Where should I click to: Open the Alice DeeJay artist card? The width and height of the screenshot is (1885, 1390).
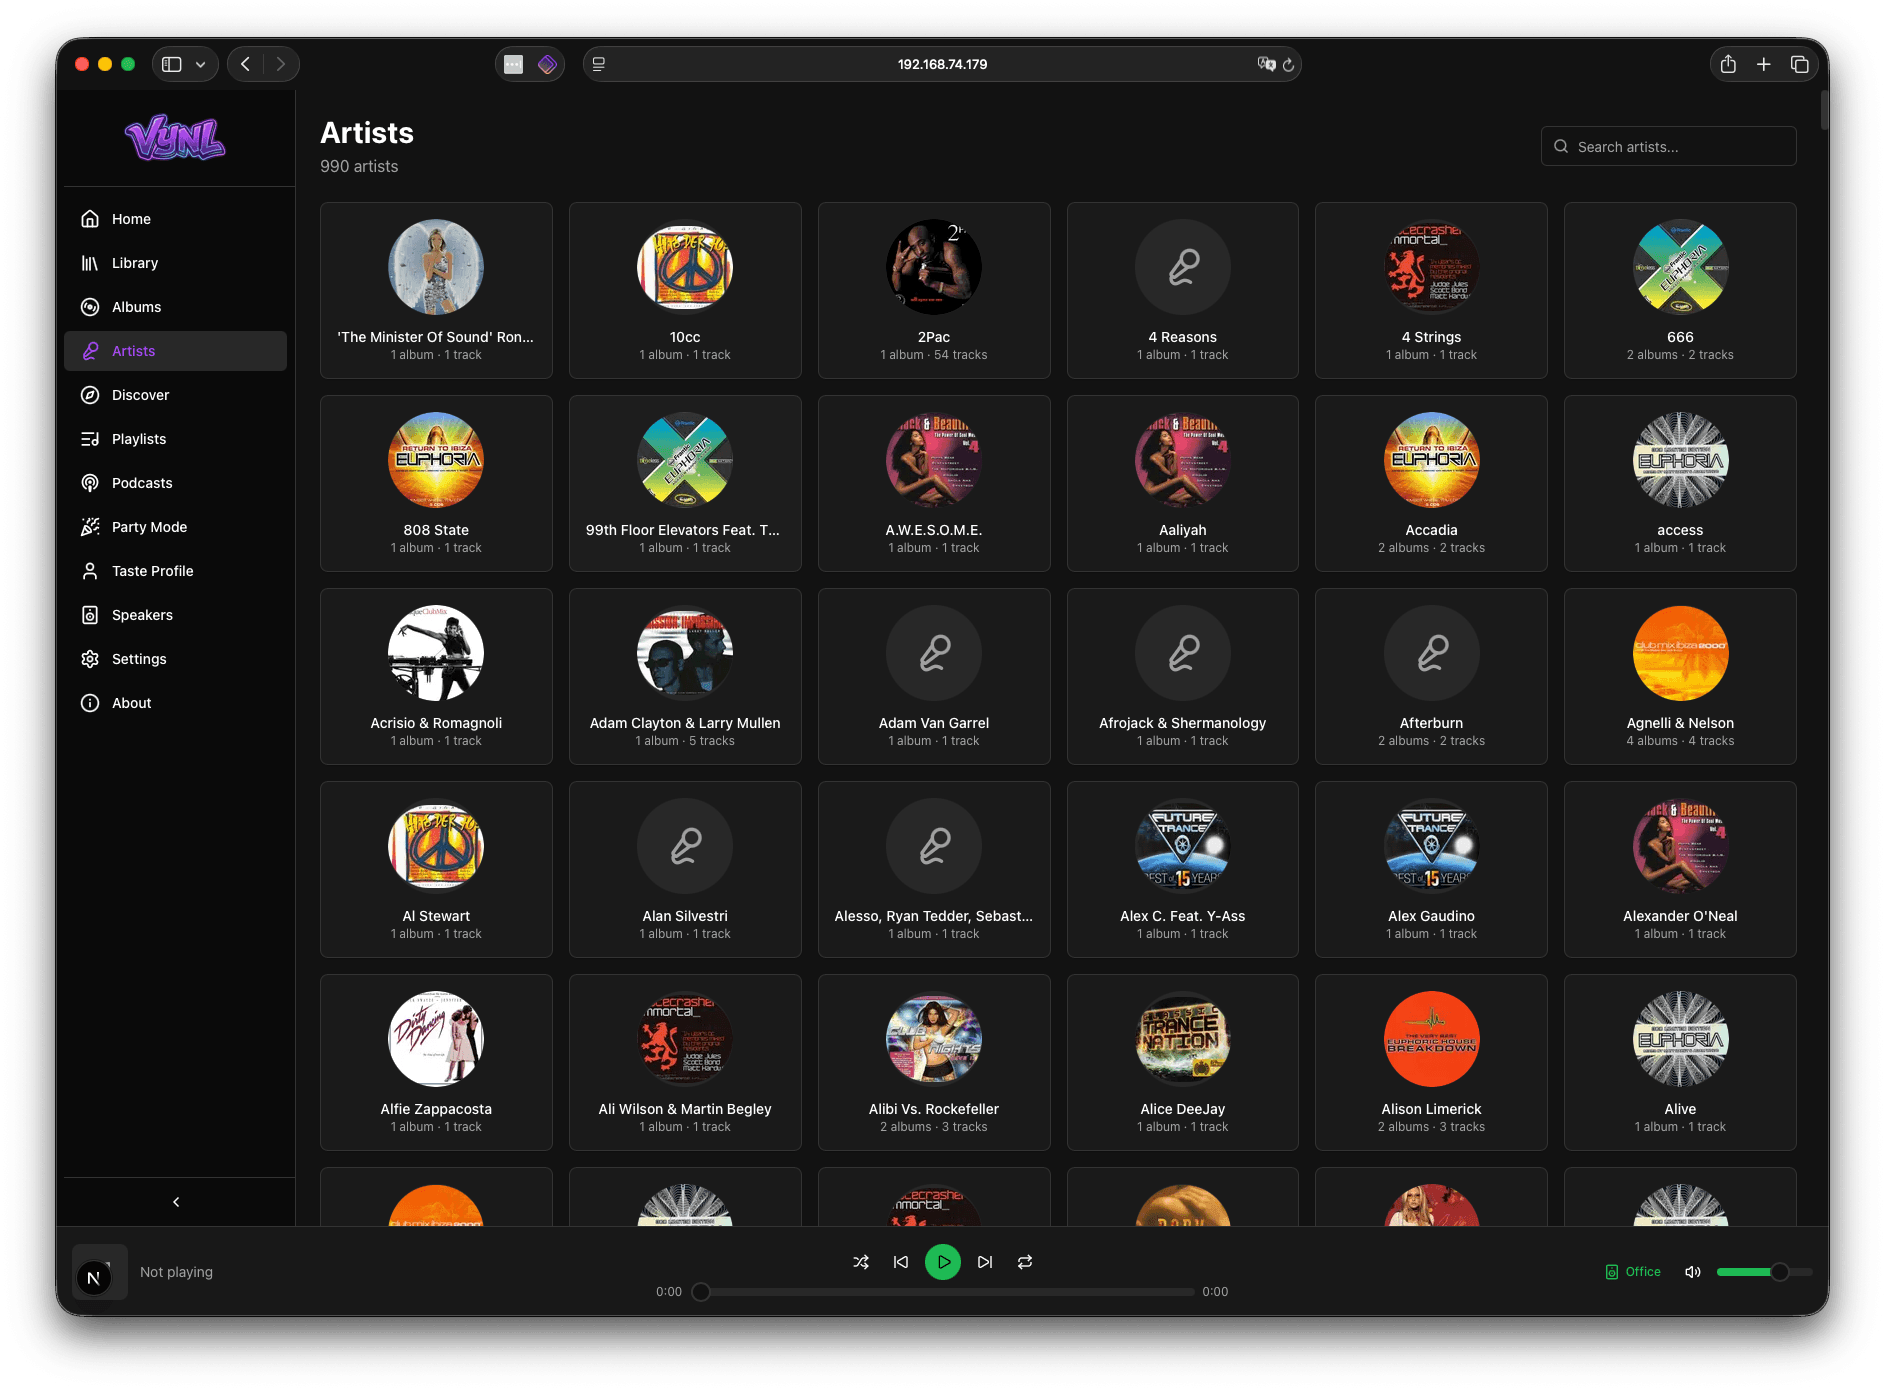coord(1183,1062)
